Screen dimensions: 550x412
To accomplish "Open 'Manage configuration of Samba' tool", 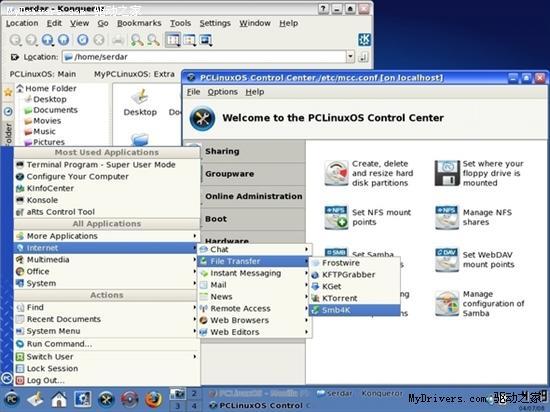I will (480, 304).
